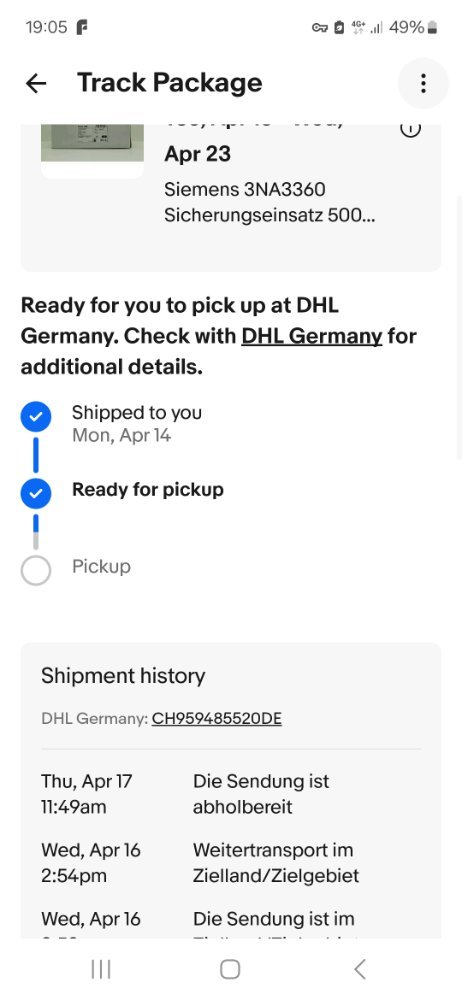Tap the back arrow beside Track Package
This screenshot has height=1000, width=462.
point(36,83)
